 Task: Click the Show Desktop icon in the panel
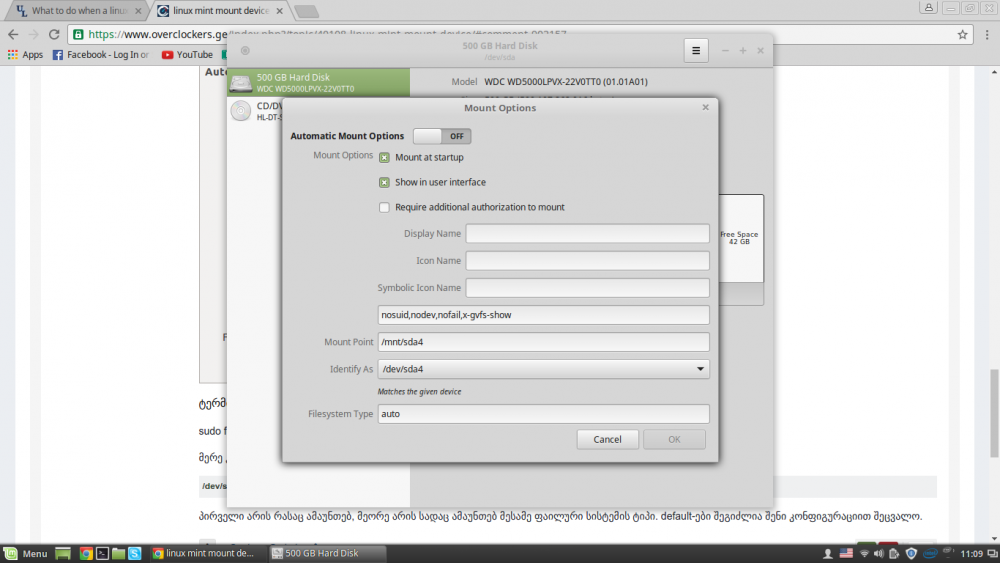[62, 553]
